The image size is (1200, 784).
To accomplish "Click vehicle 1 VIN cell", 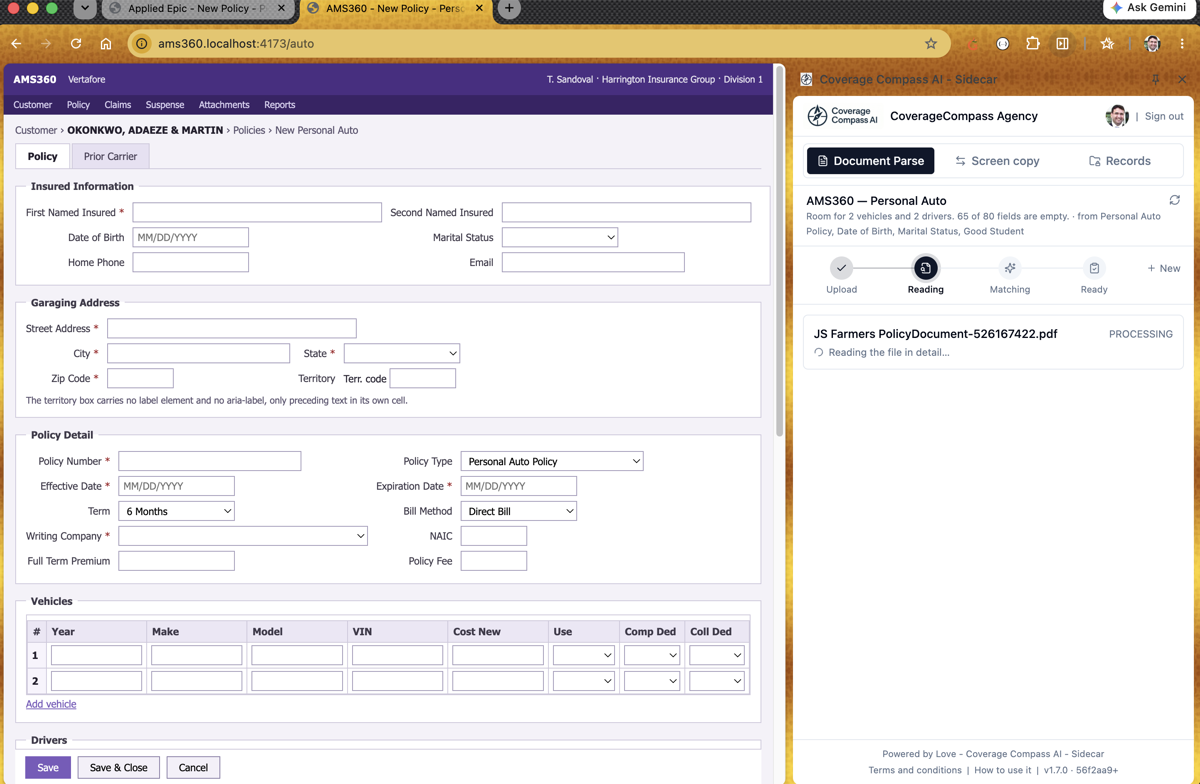I will coord(397,655).
